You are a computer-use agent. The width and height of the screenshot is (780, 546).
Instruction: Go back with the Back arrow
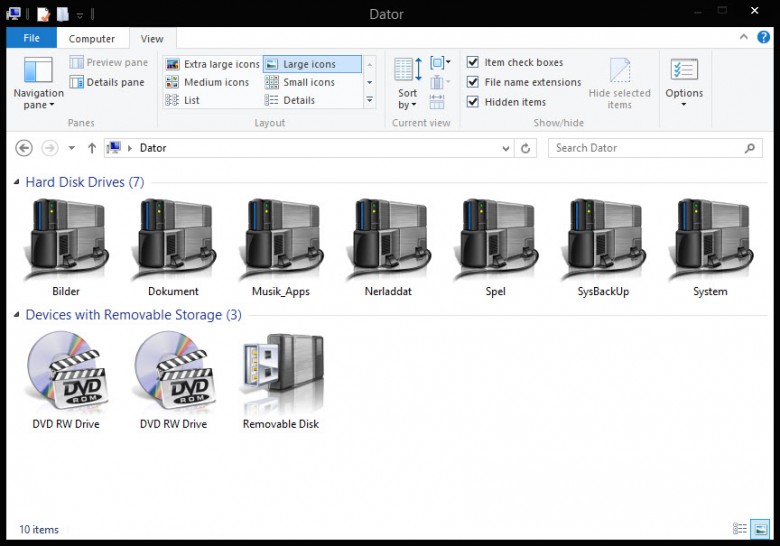click(24, 148)
